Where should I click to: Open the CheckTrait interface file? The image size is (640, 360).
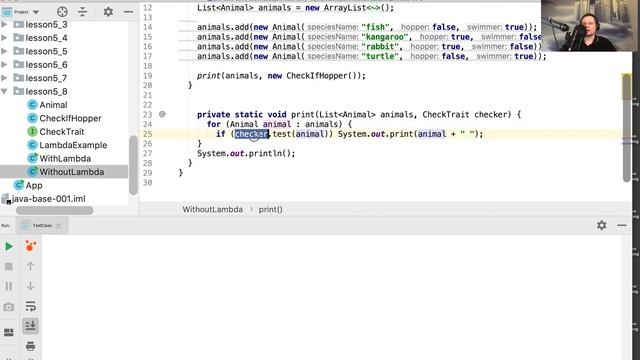click(62, 132)
